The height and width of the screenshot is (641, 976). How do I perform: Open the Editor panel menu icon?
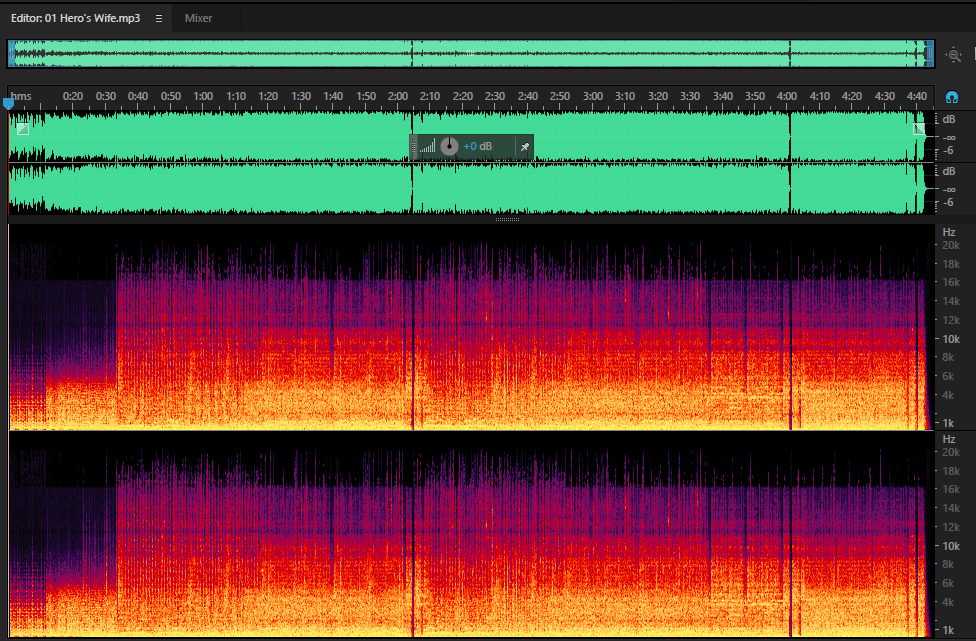pos(159,19)
